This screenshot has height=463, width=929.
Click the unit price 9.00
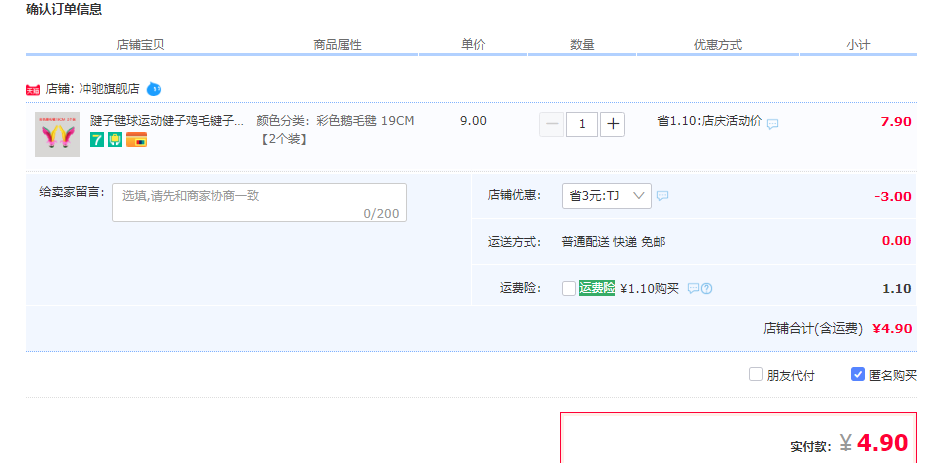tap(473, 121)
